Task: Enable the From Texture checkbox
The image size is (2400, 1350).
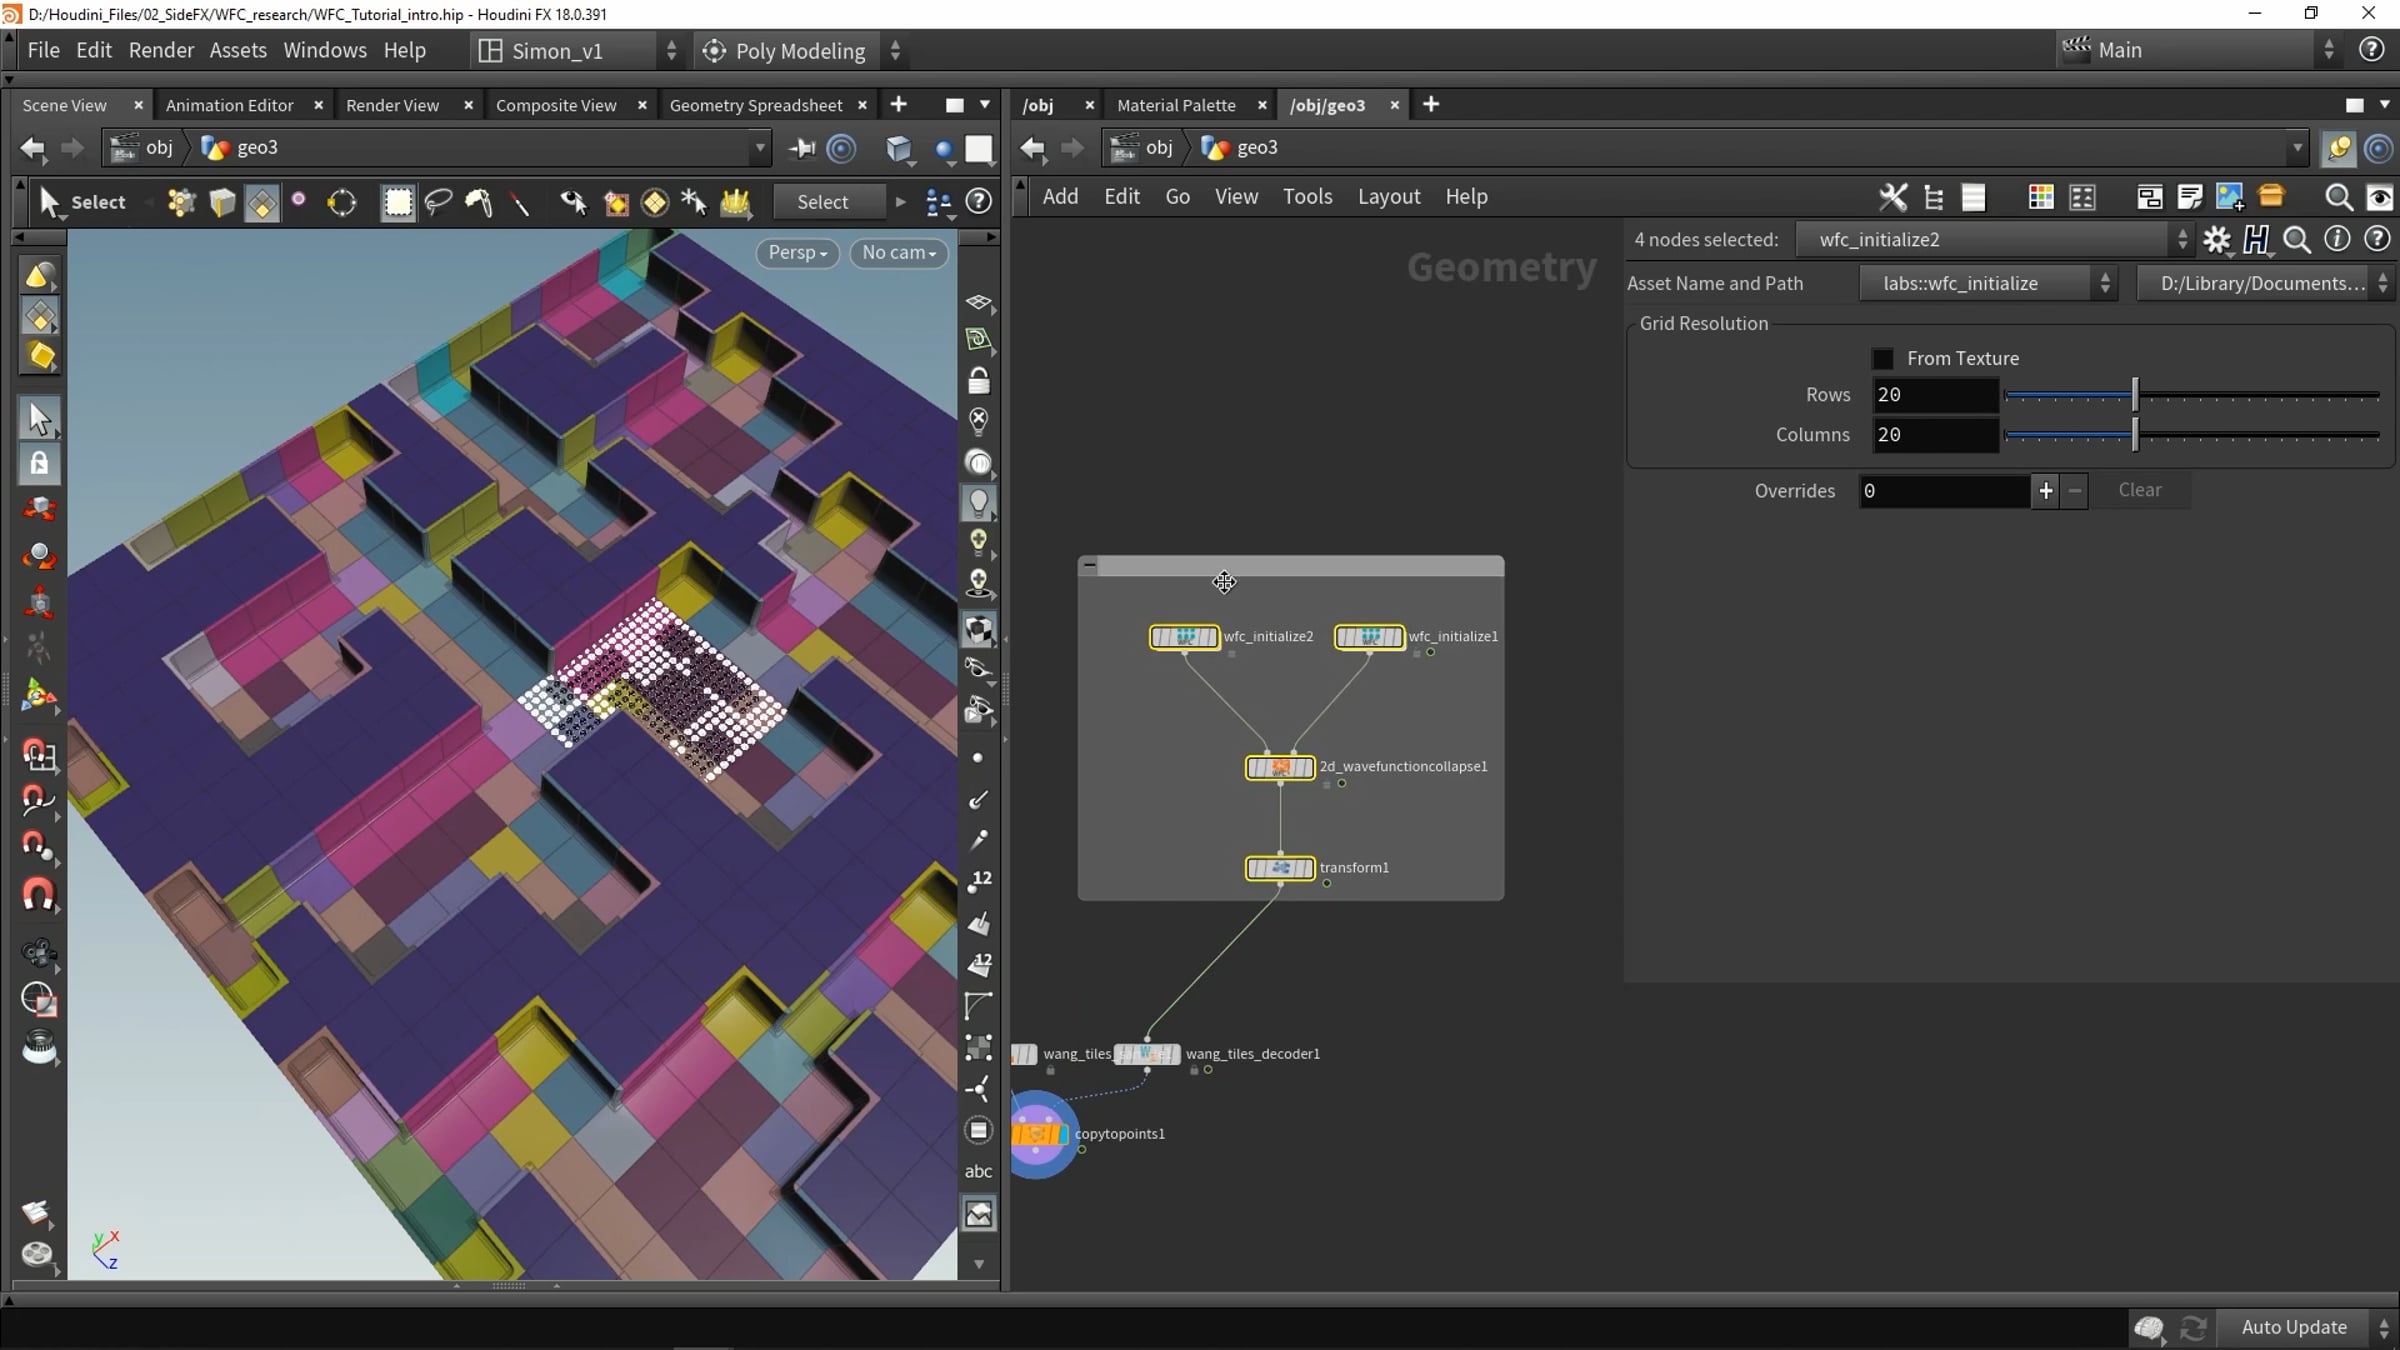Action: 1883,359
